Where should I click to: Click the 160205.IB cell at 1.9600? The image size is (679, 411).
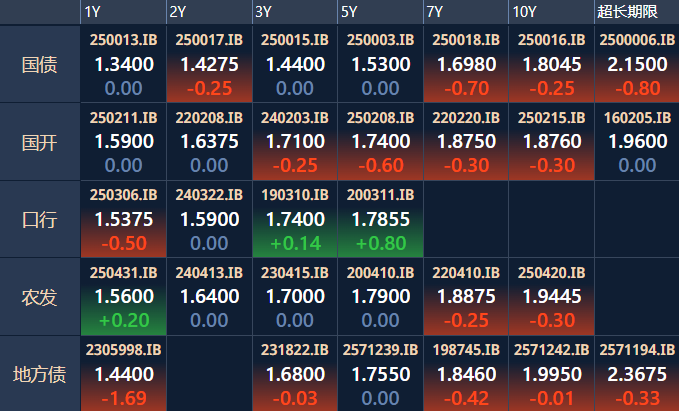coord(635,142)
